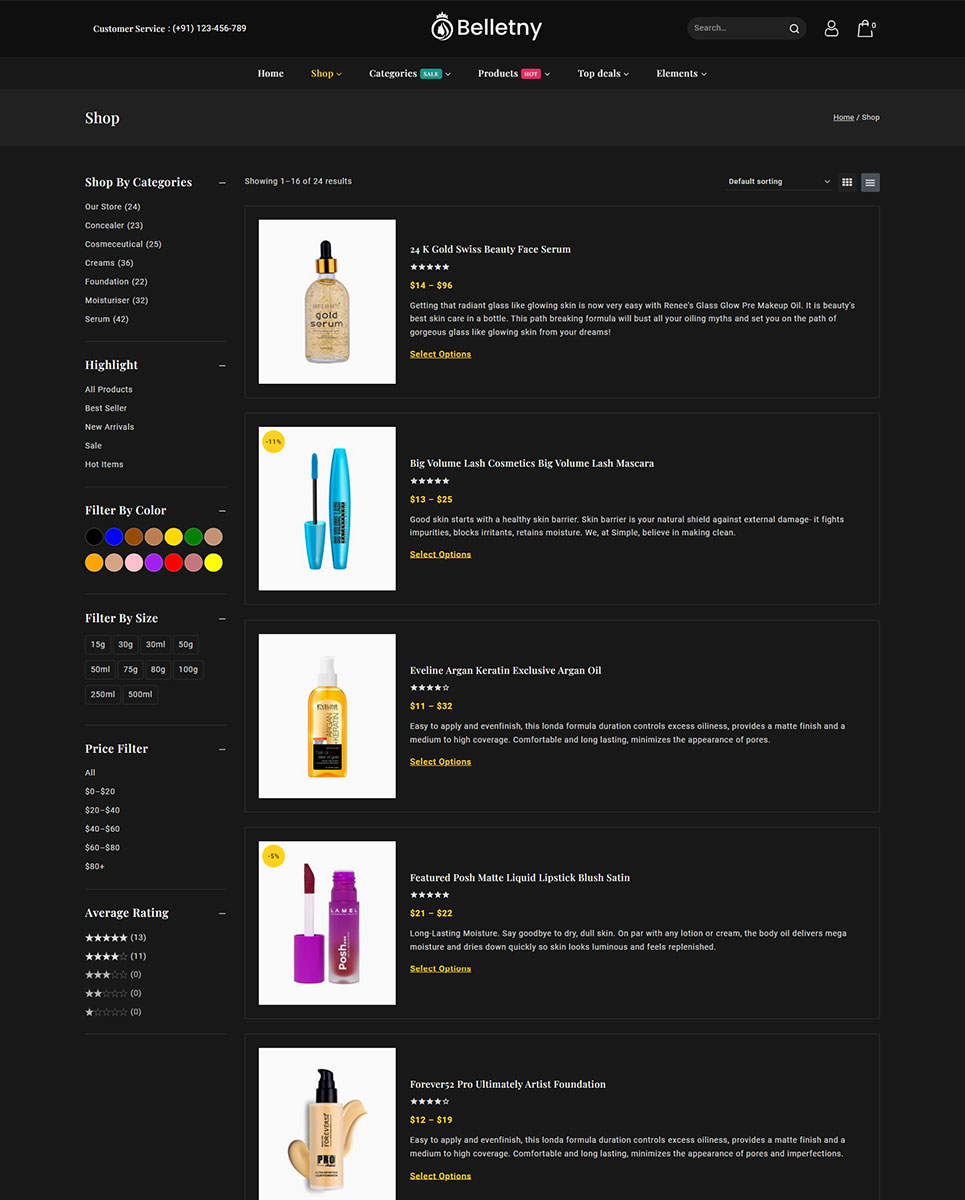Open the Moisturiser category link
965x1200 pixels.
tap(107, 300)
